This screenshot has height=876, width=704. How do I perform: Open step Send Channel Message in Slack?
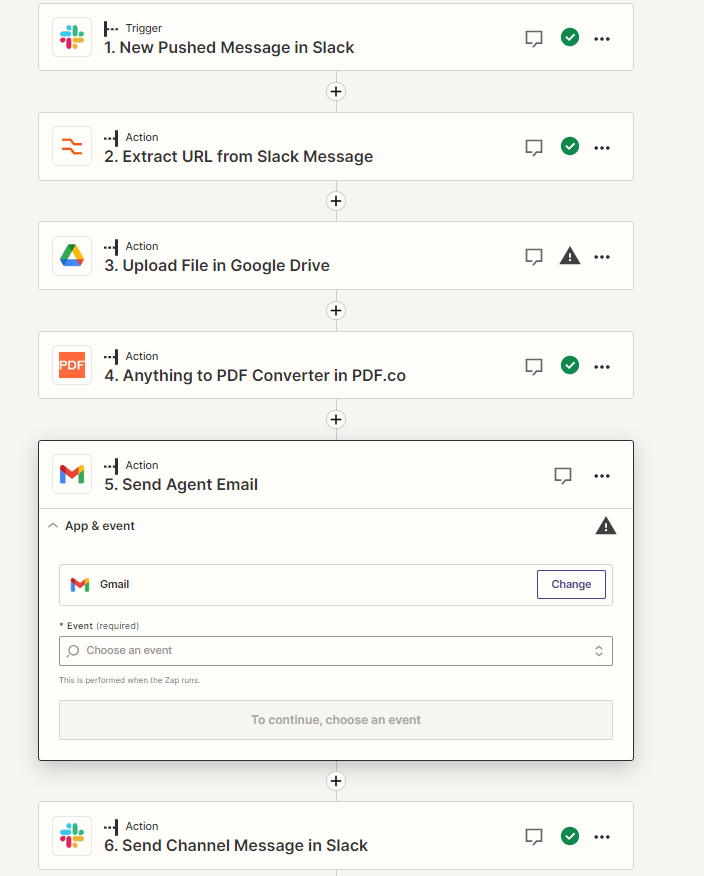(236, 845)
